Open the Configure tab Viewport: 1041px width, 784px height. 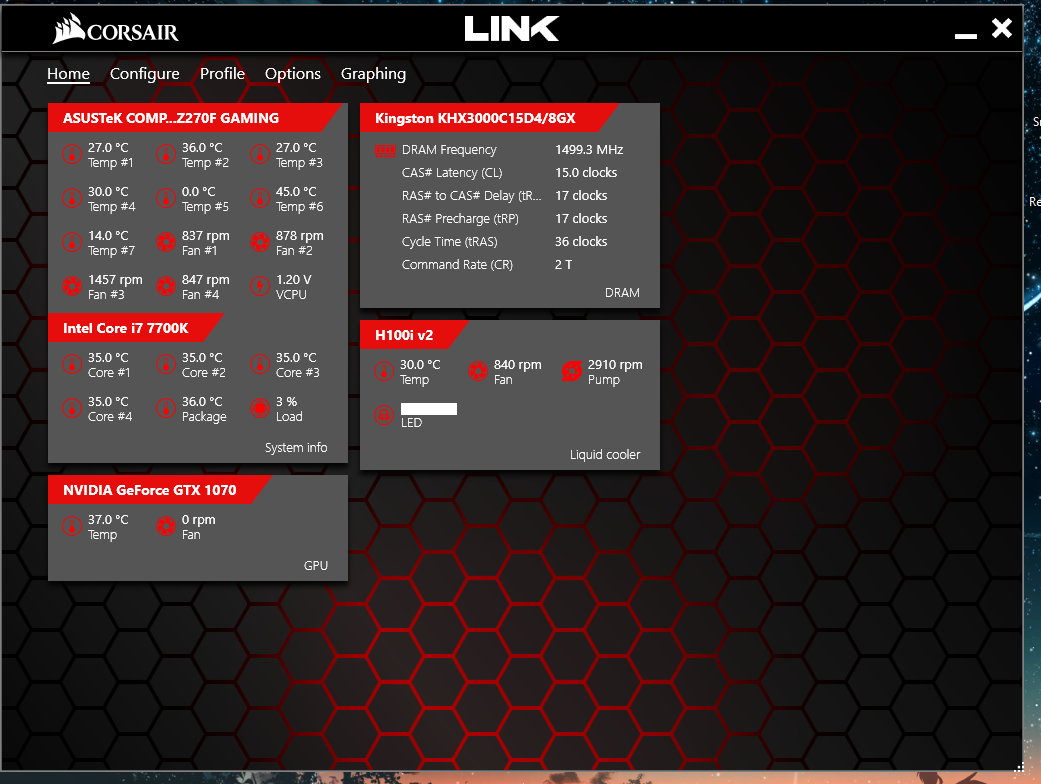144,74
